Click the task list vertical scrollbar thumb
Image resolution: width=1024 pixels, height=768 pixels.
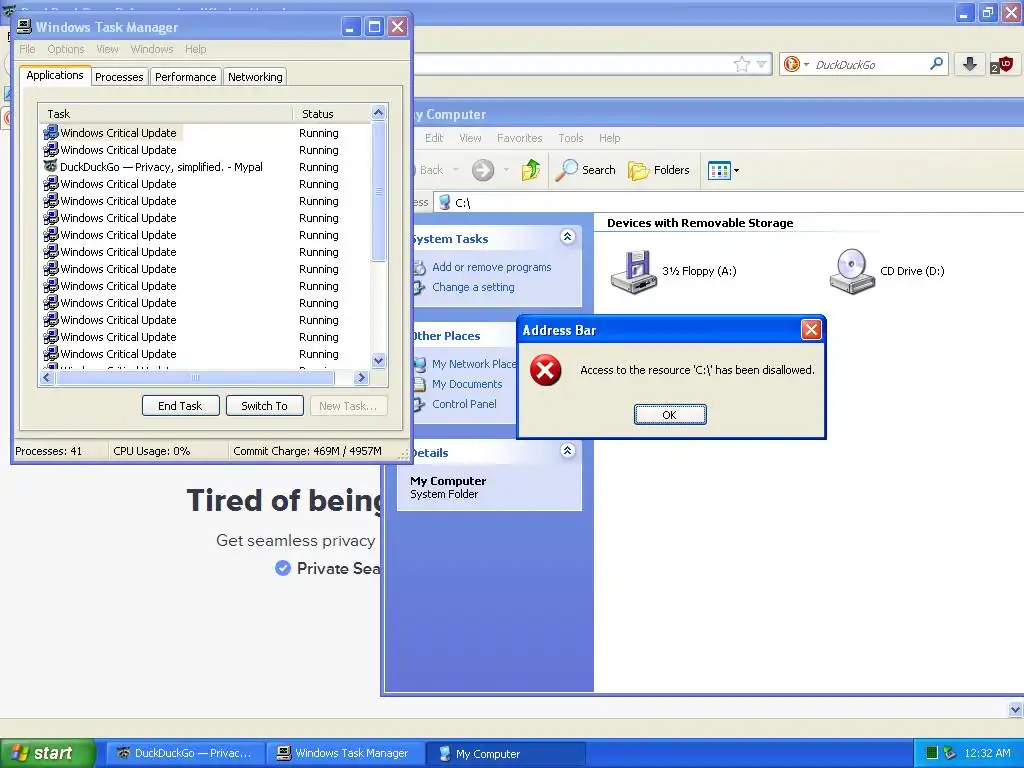pos(378,191)
